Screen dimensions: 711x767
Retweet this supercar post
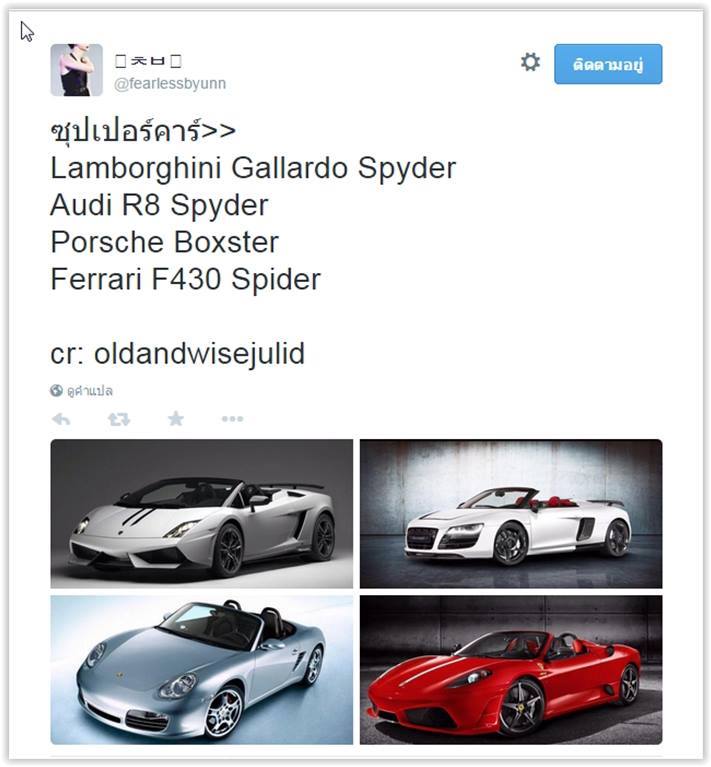coord(119,419)
